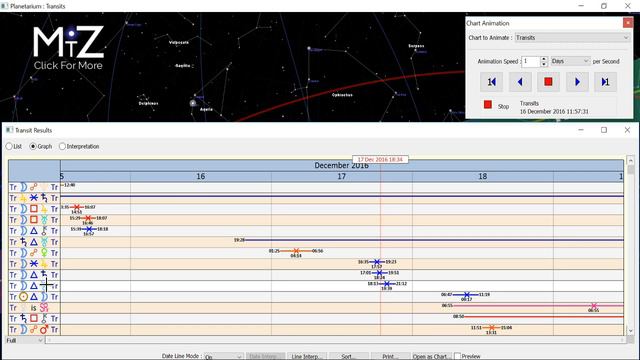Click the Sun glyph in the Sun trine Moon row
This screenshot has width=640, height=360.
24,297
